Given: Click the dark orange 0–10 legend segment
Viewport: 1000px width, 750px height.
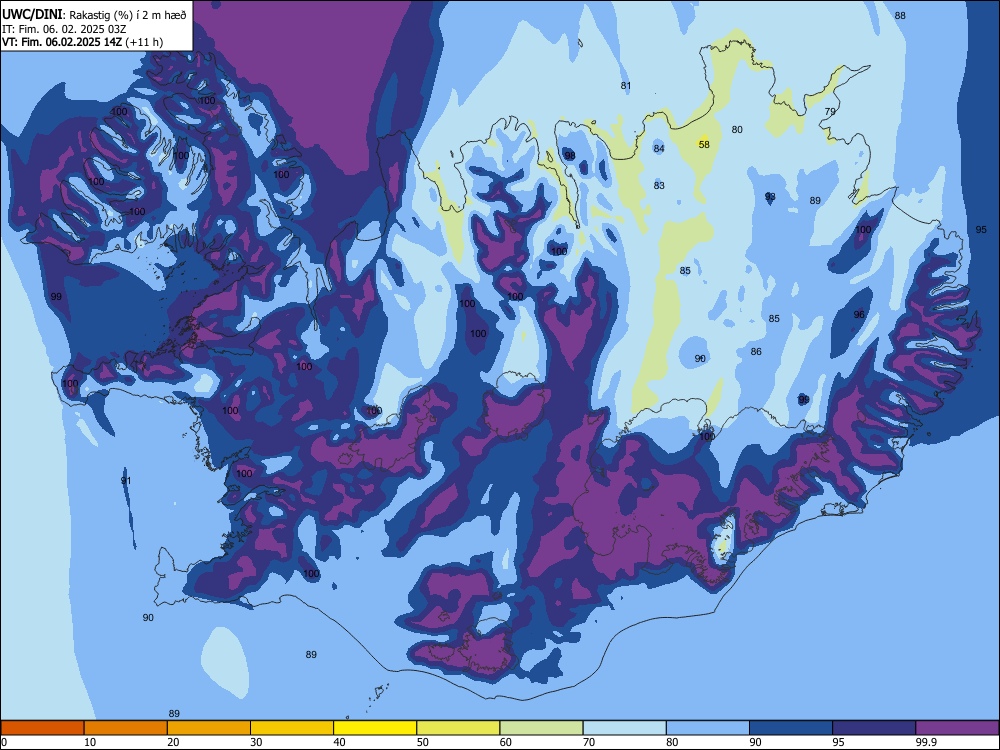Looking at the screenshot, I should [42, 728].
